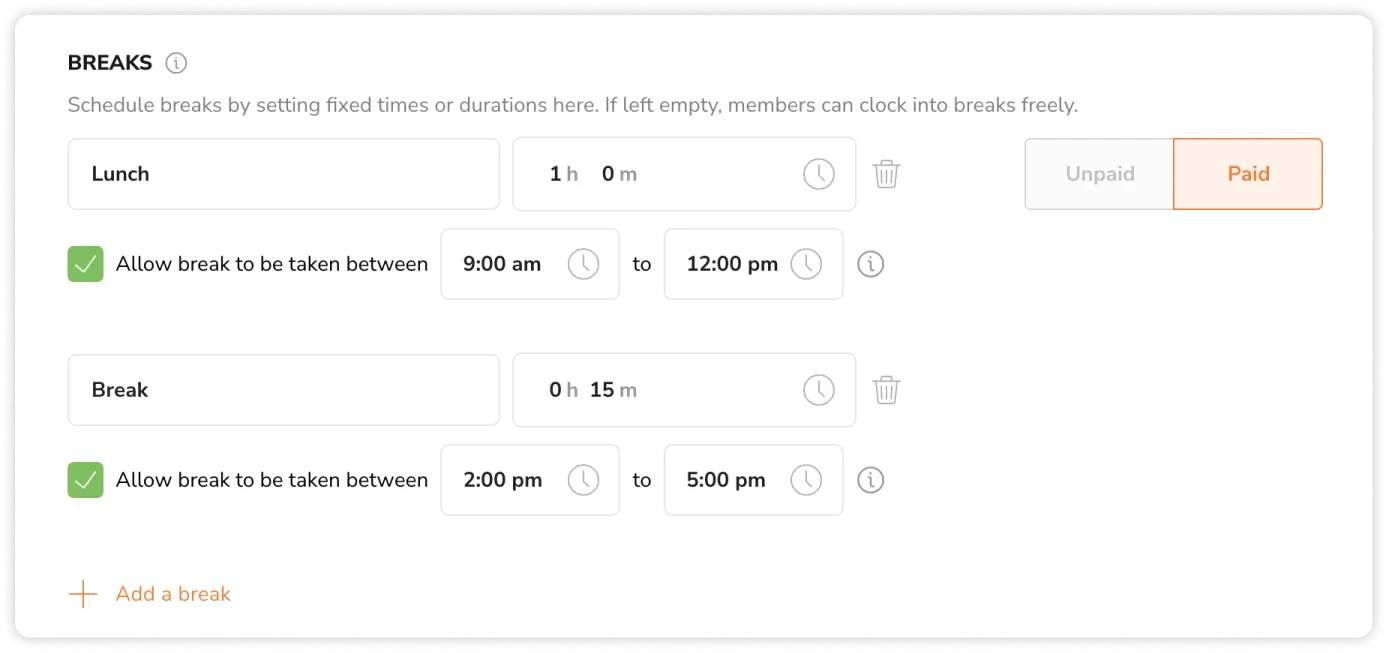1388x653 pixels.
Task: Edit the Break name field
Action: (283, 390)
